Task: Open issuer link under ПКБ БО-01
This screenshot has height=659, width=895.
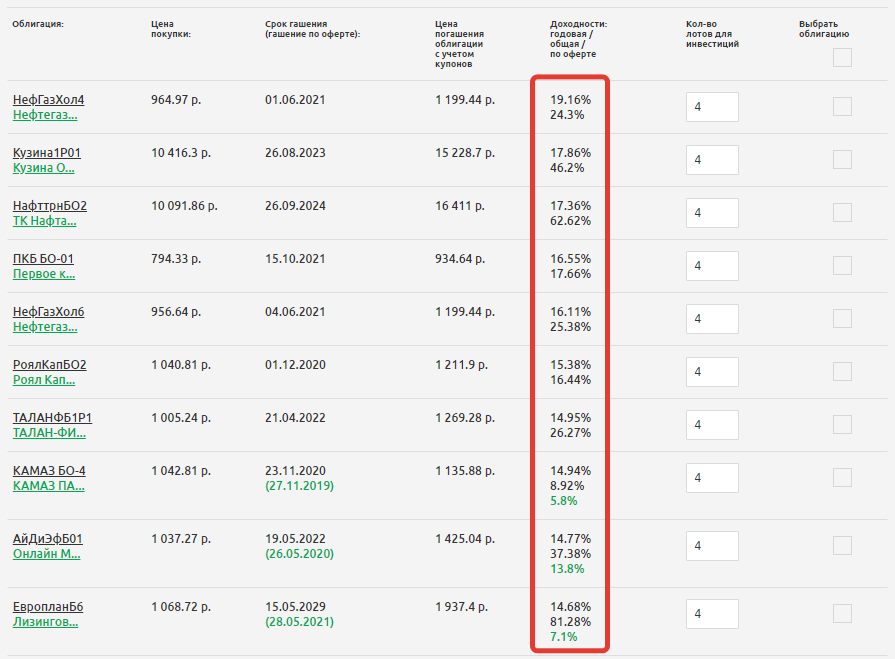Action: tap(43, 273)
